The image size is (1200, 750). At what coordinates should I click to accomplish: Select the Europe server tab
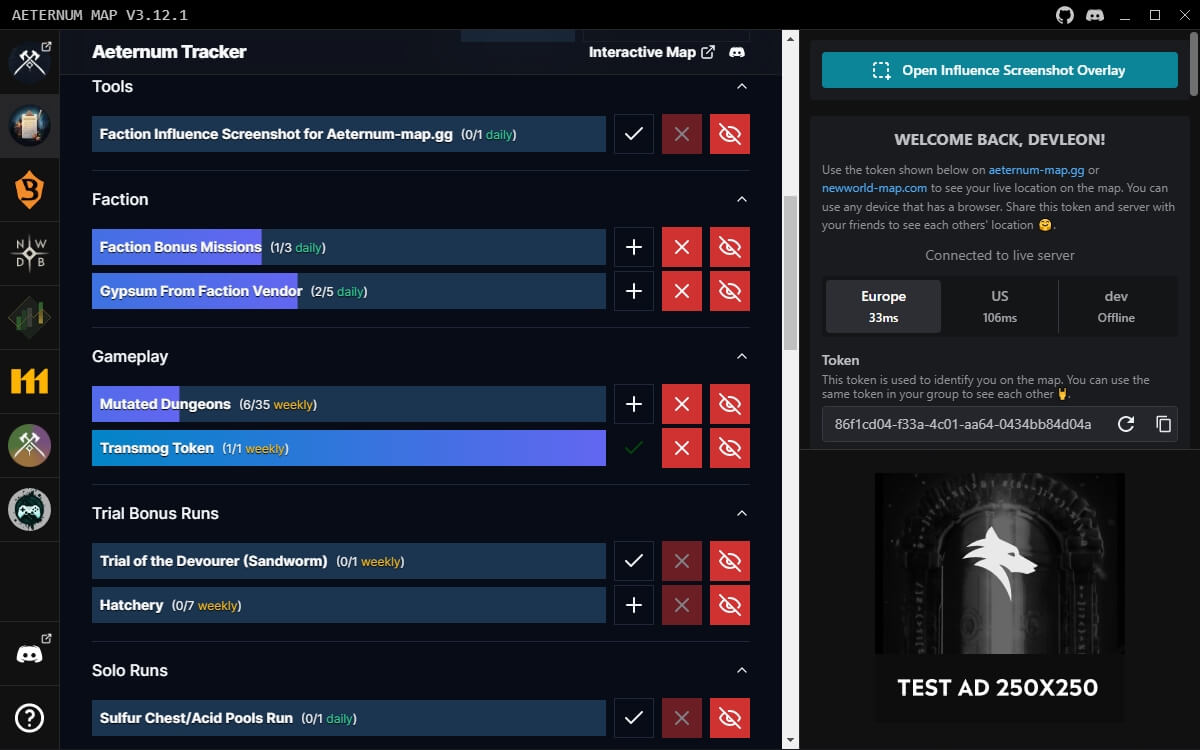pyautogui.click(x=883, y=306)
